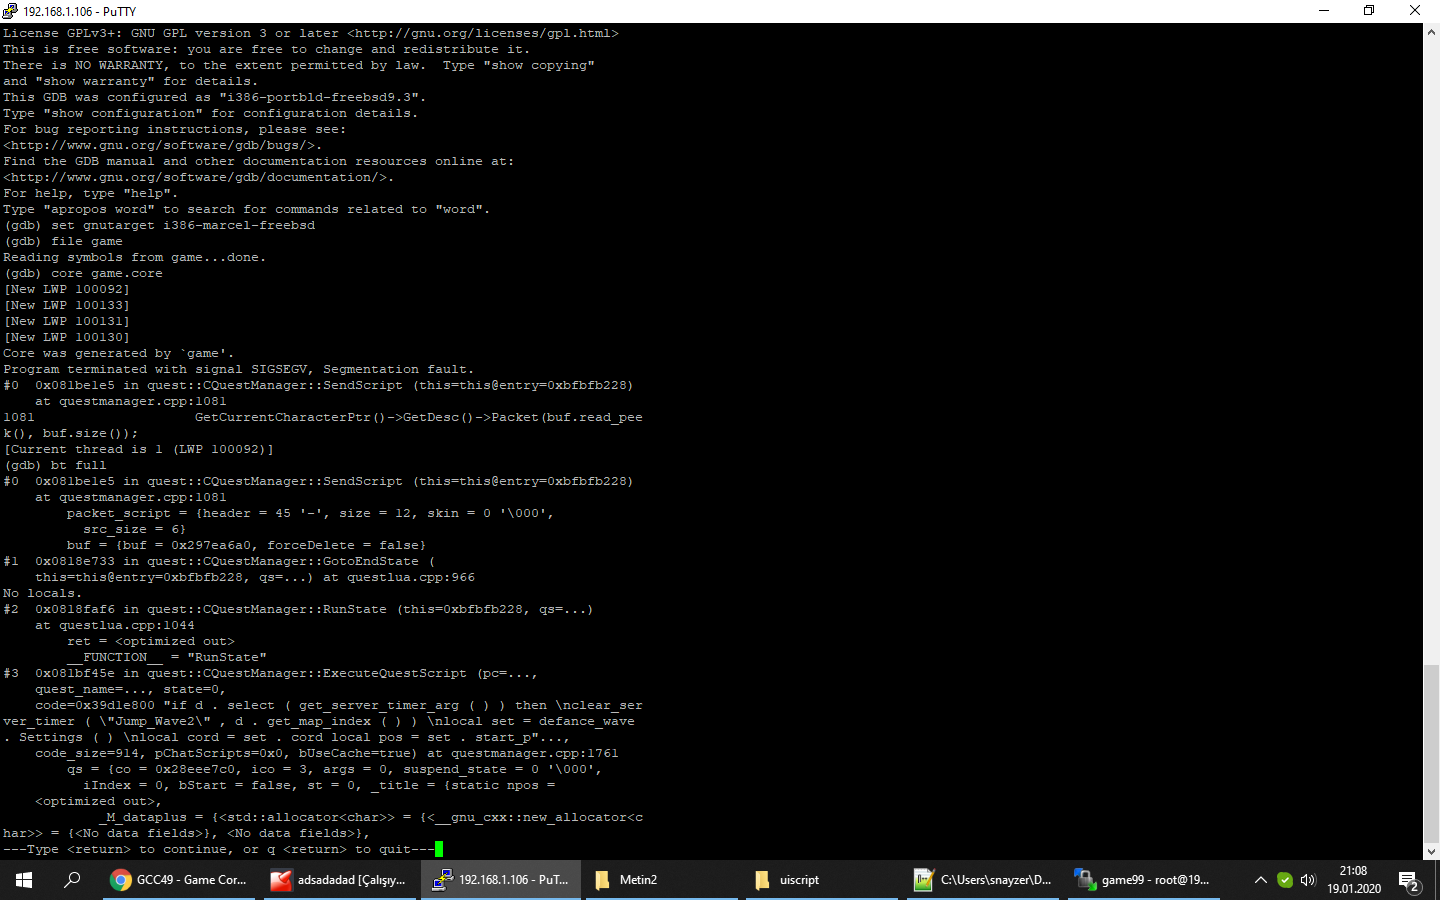Click frame #1 GotoEndState line
Image resolution: width=1440 pixels, height=900 pixels.
(219, 561)
